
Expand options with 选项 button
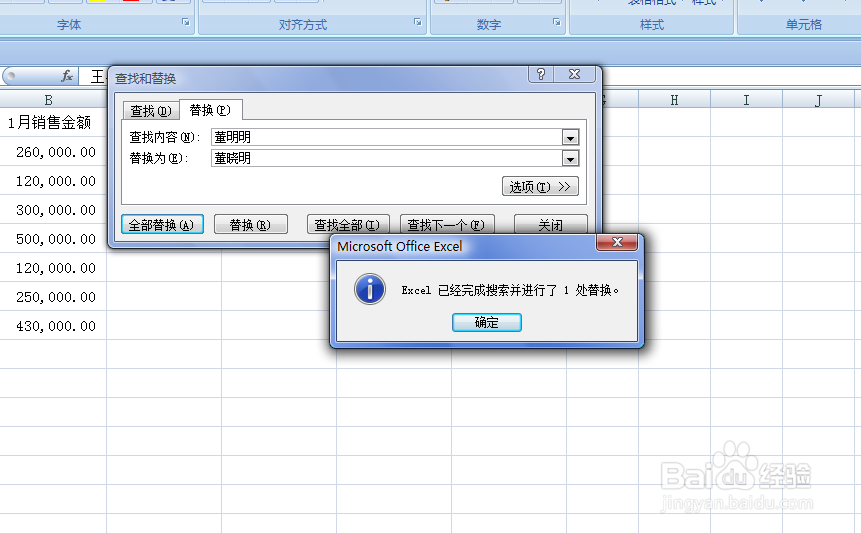tap(540, 186)
